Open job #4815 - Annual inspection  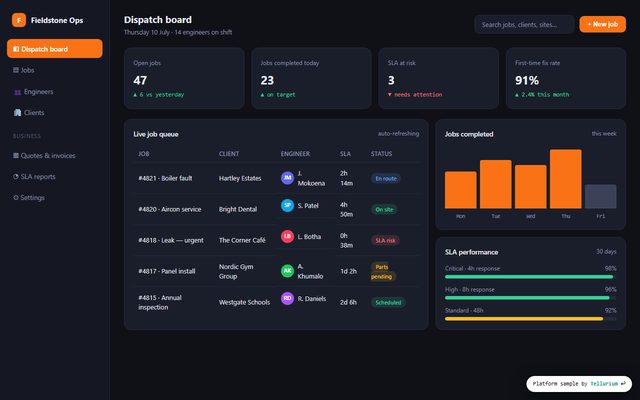click(x=160, y=302)
